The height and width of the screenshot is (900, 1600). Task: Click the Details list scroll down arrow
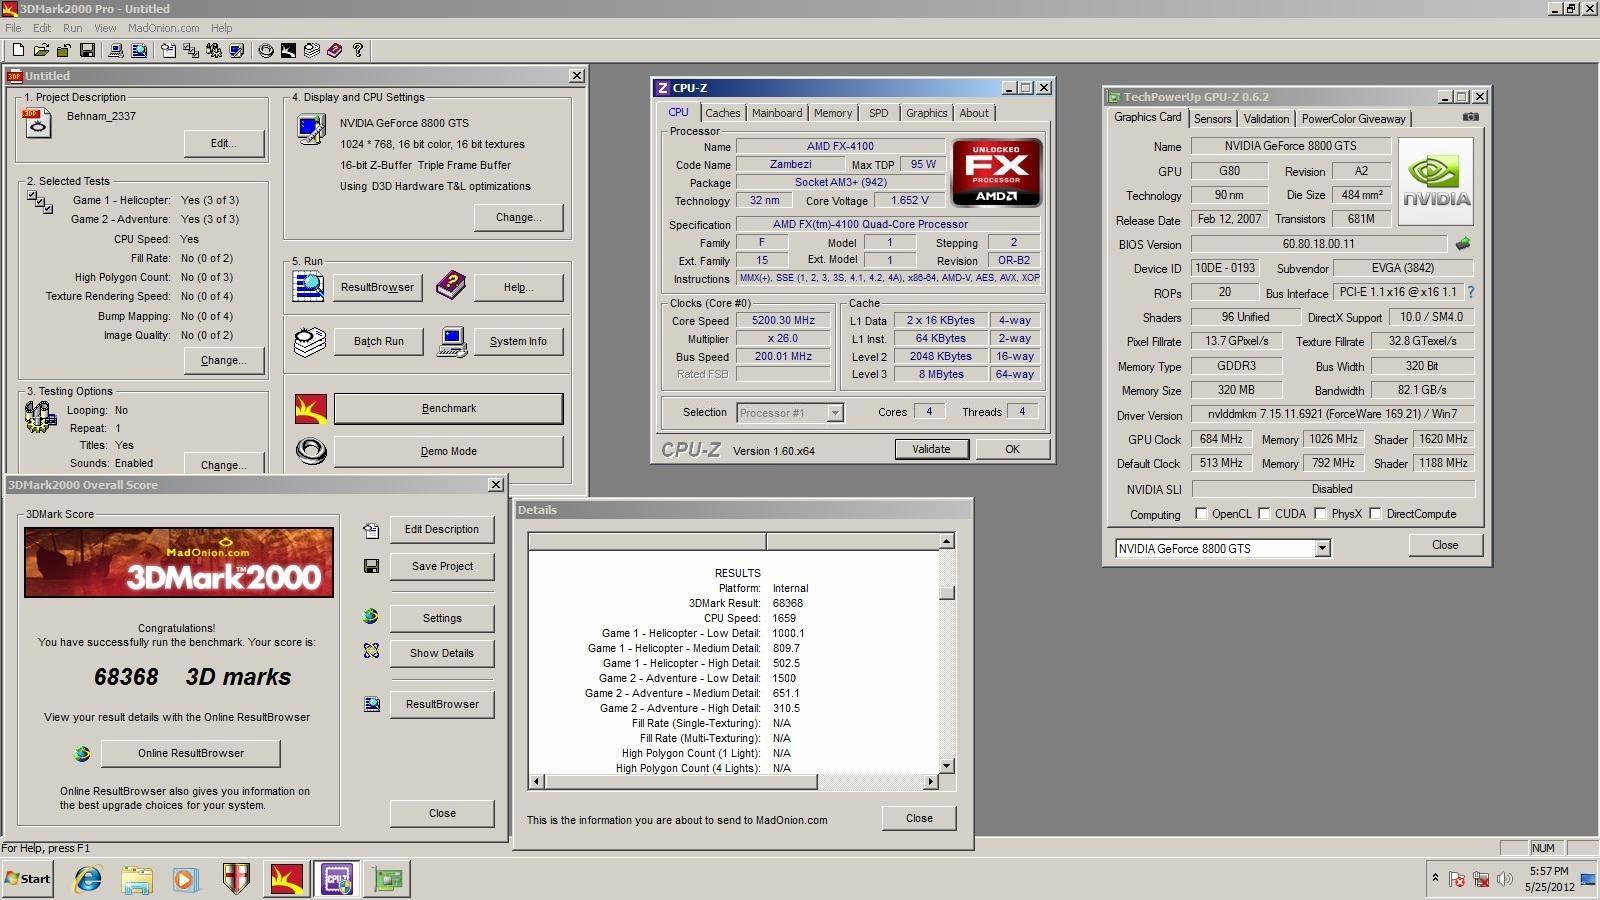click(947, 766)
